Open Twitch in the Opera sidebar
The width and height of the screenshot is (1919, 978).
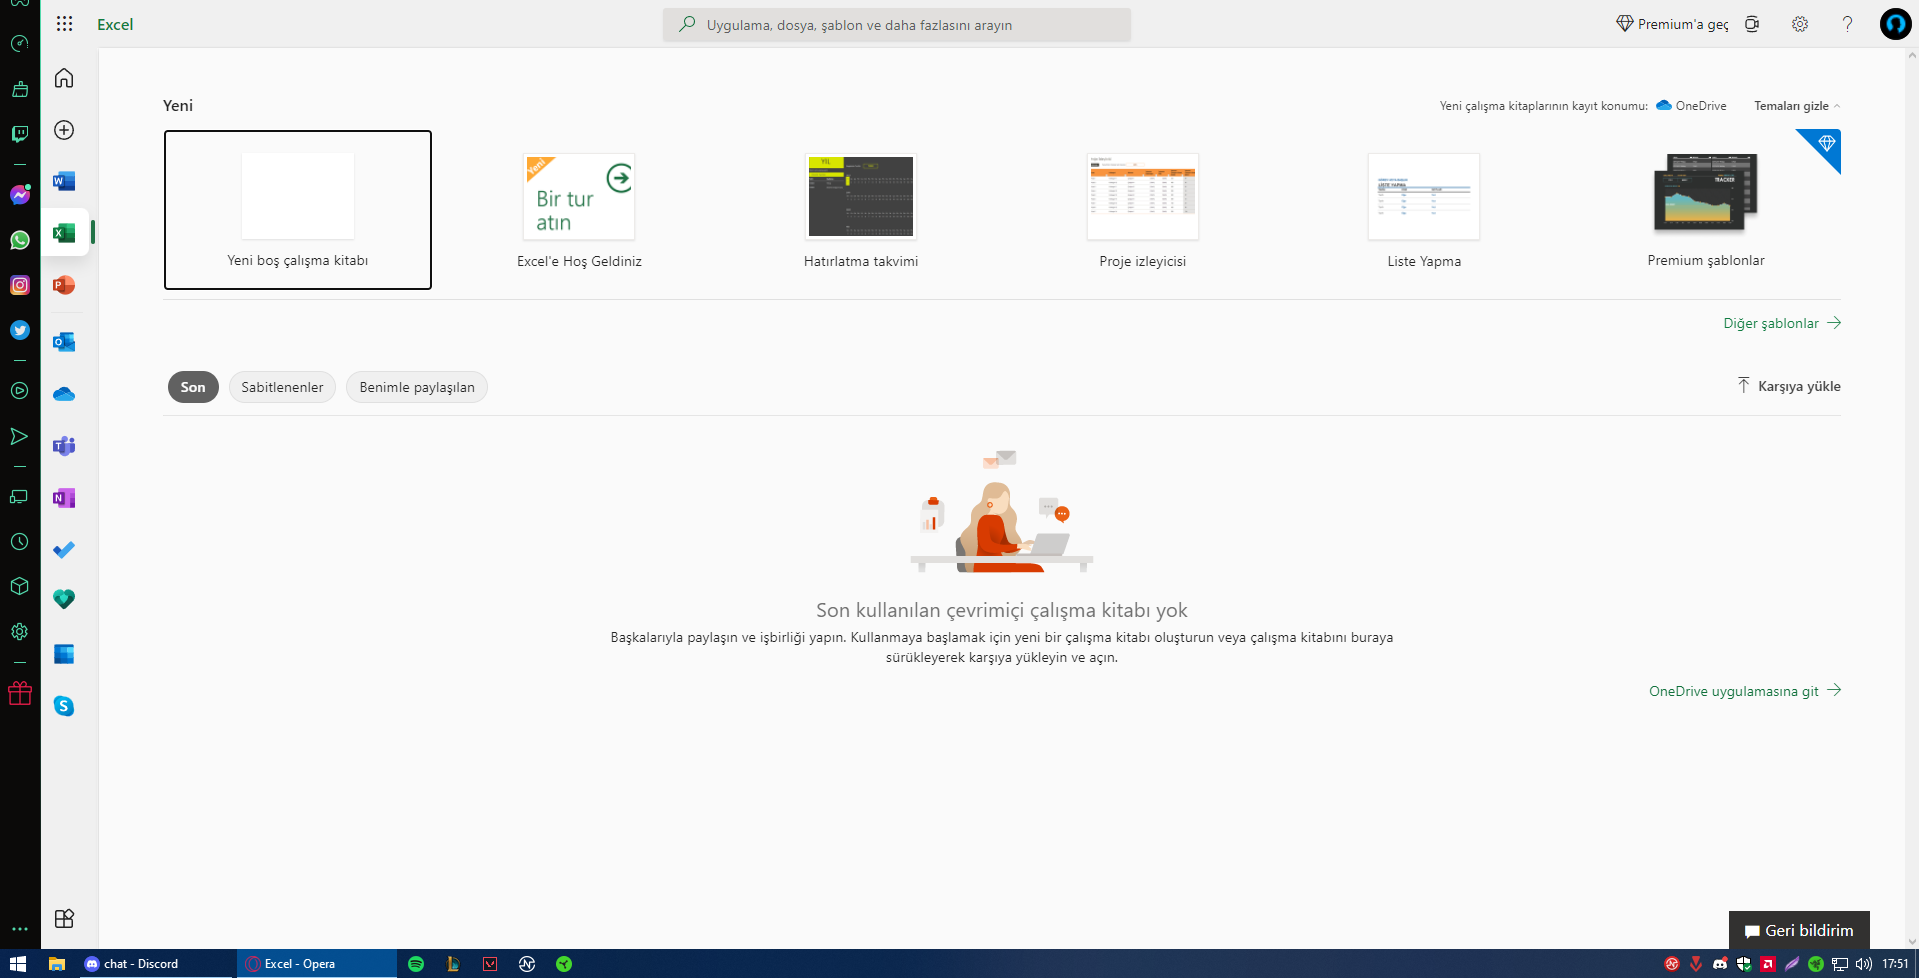20,134
